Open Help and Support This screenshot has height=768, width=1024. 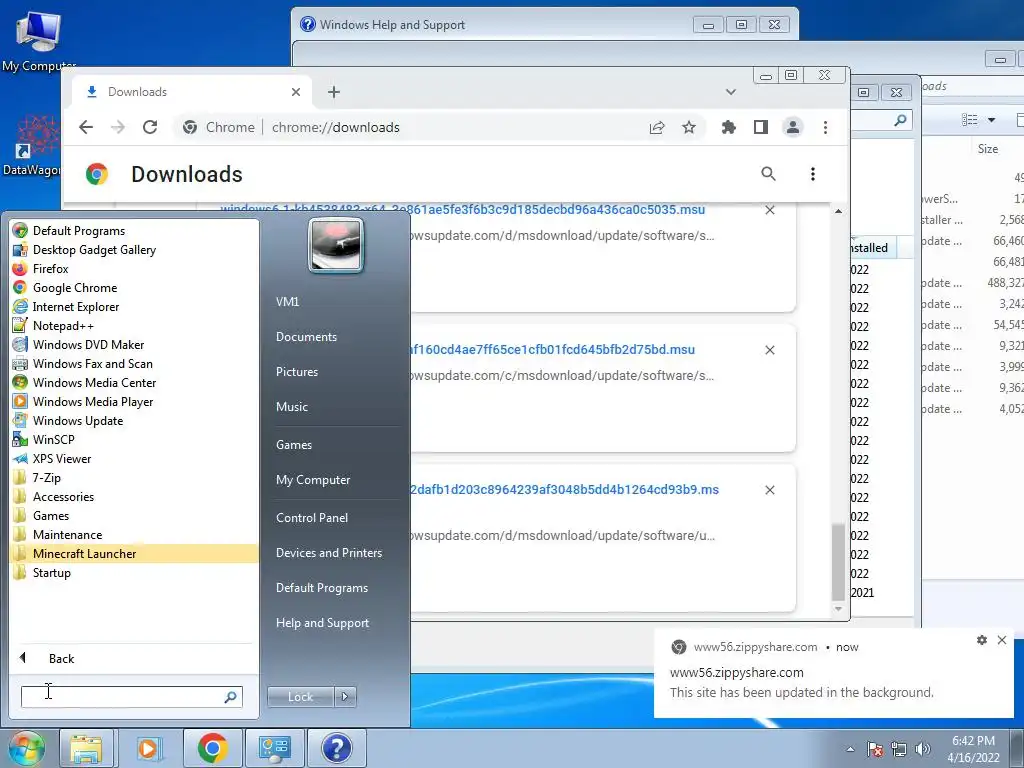click(x=323, y=622)
